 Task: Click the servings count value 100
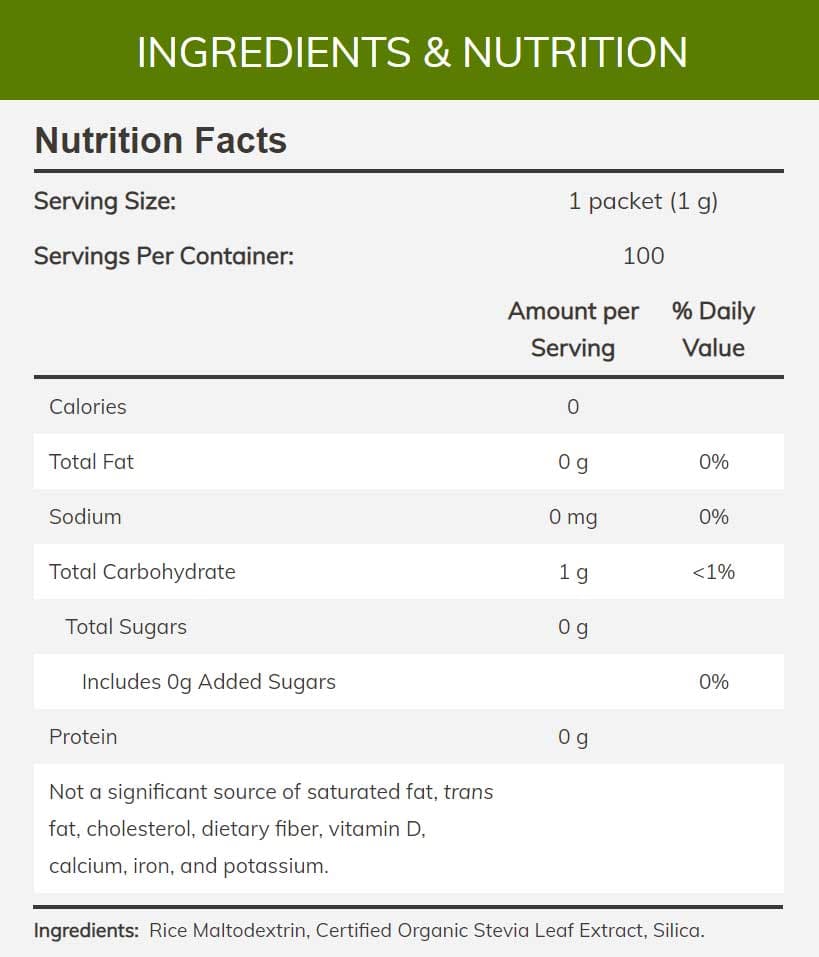pos(643,256)
